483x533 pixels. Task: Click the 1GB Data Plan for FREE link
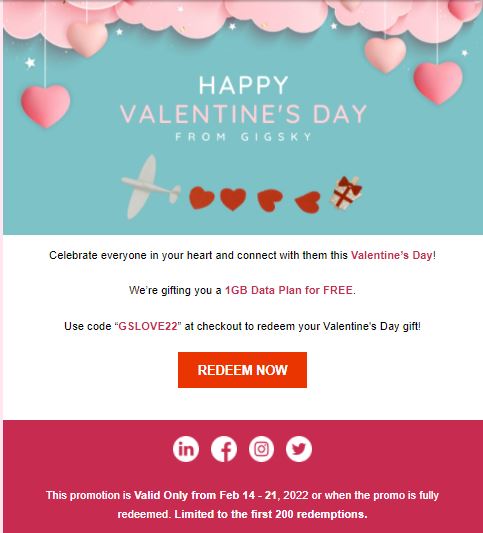click(x=289, y=290)
